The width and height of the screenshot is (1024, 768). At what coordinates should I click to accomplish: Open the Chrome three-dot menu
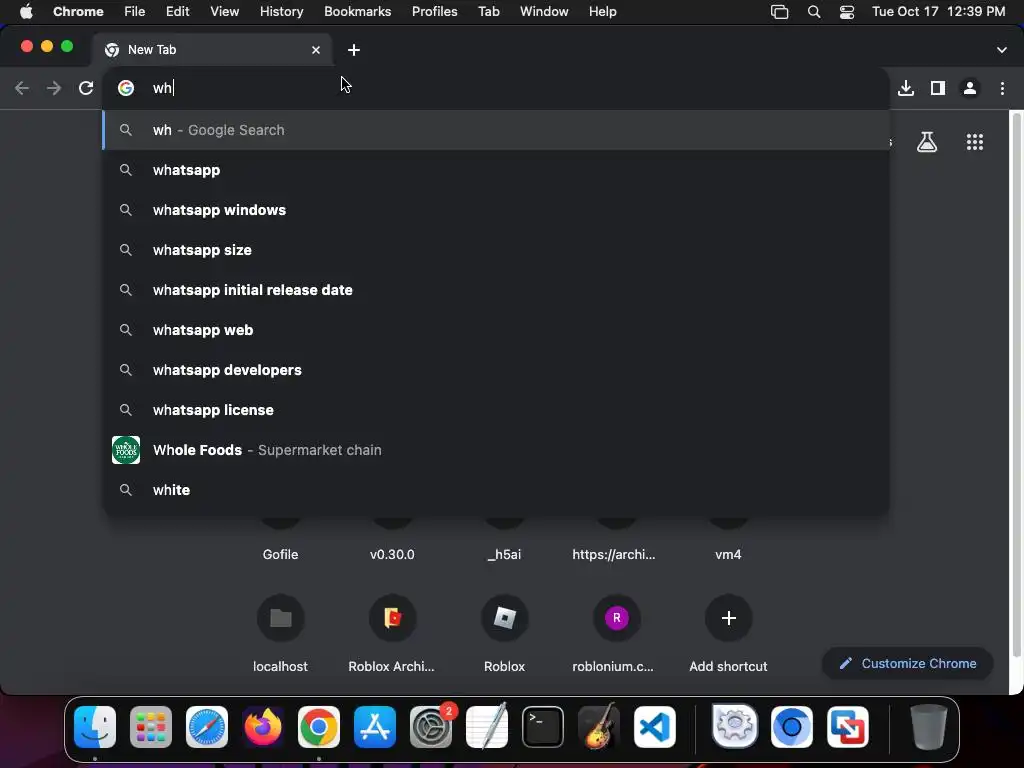coord(1002,88)
